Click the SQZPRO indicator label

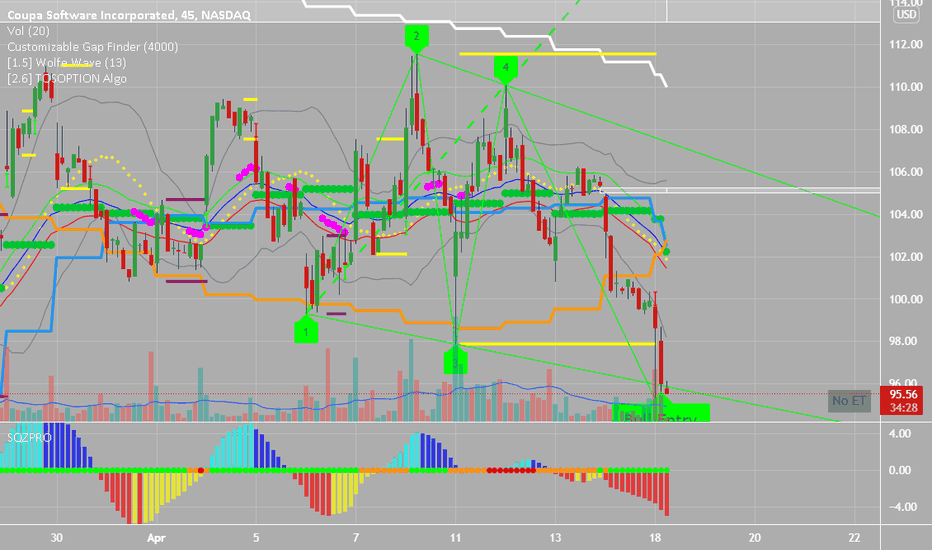29,438
